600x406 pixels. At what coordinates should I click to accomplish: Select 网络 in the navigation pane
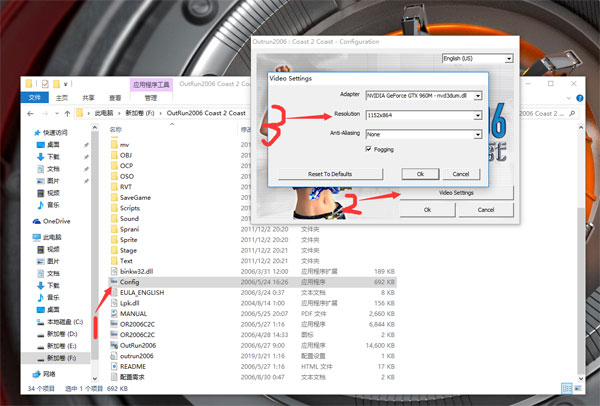point(49,374)
